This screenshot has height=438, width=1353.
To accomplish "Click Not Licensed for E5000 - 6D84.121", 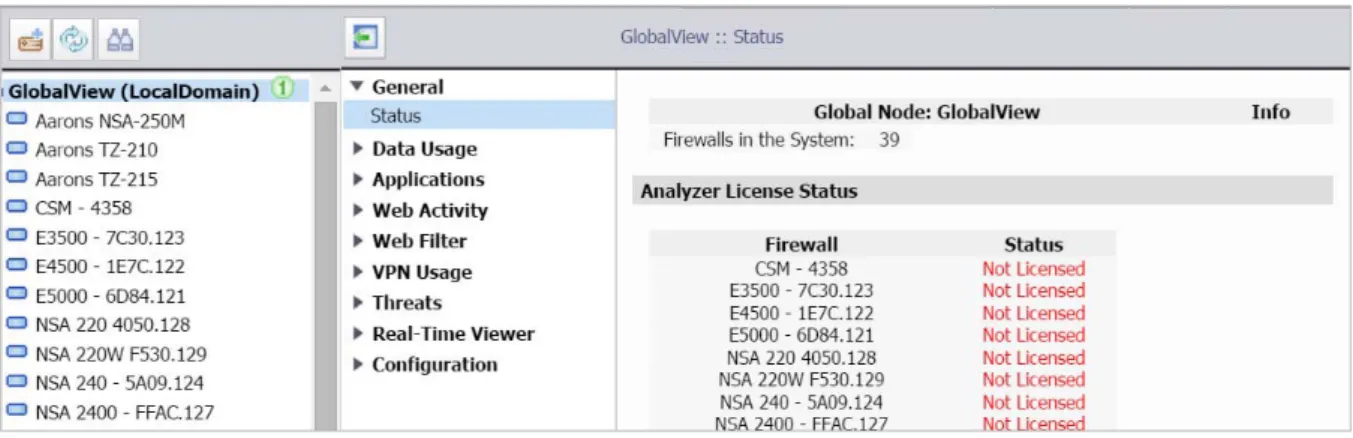I will [x=1033, y=335].
